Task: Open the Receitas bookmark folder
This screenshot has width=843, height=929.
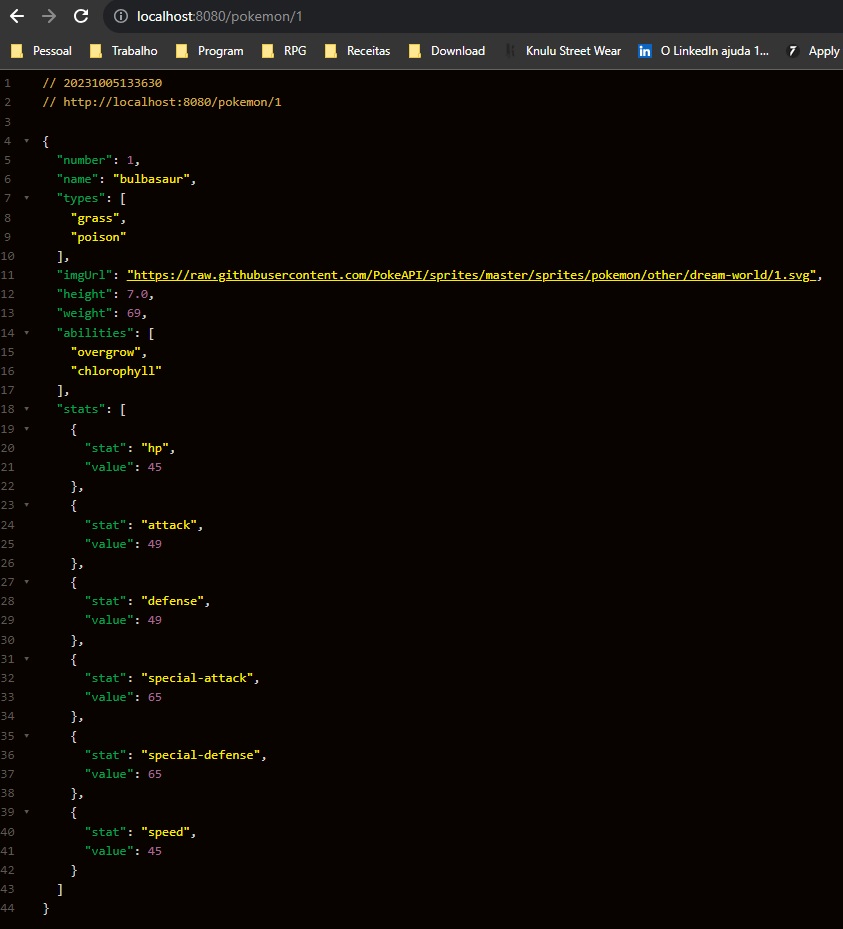Action: [x=358, y=51]
